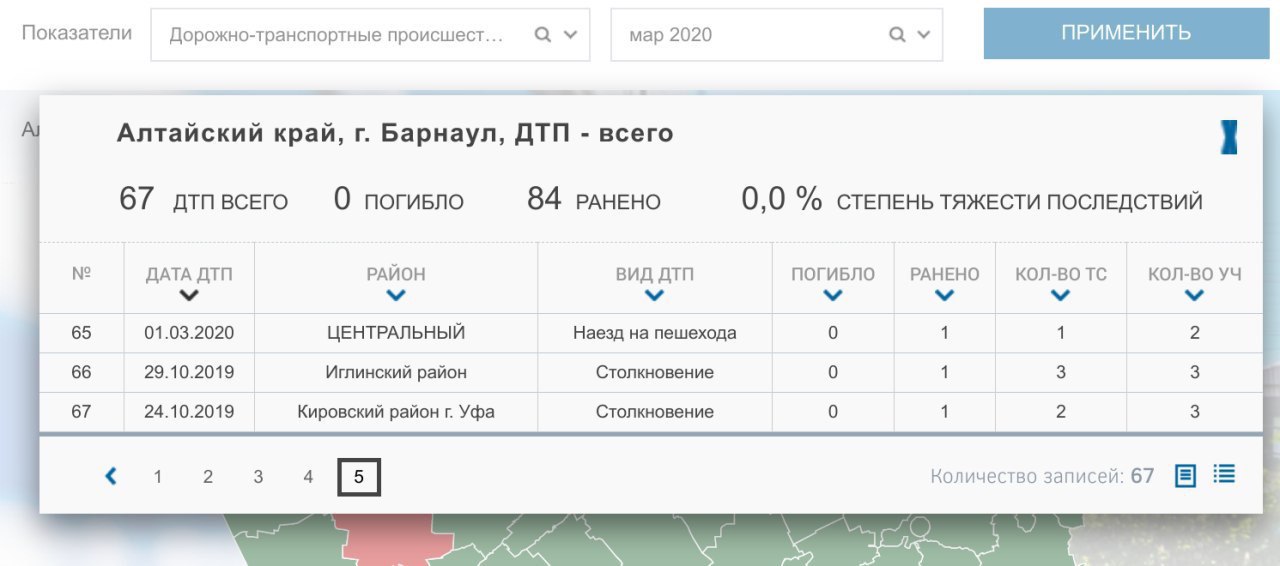Click the 0 ПОГИБЛО summary

(399, 200)
